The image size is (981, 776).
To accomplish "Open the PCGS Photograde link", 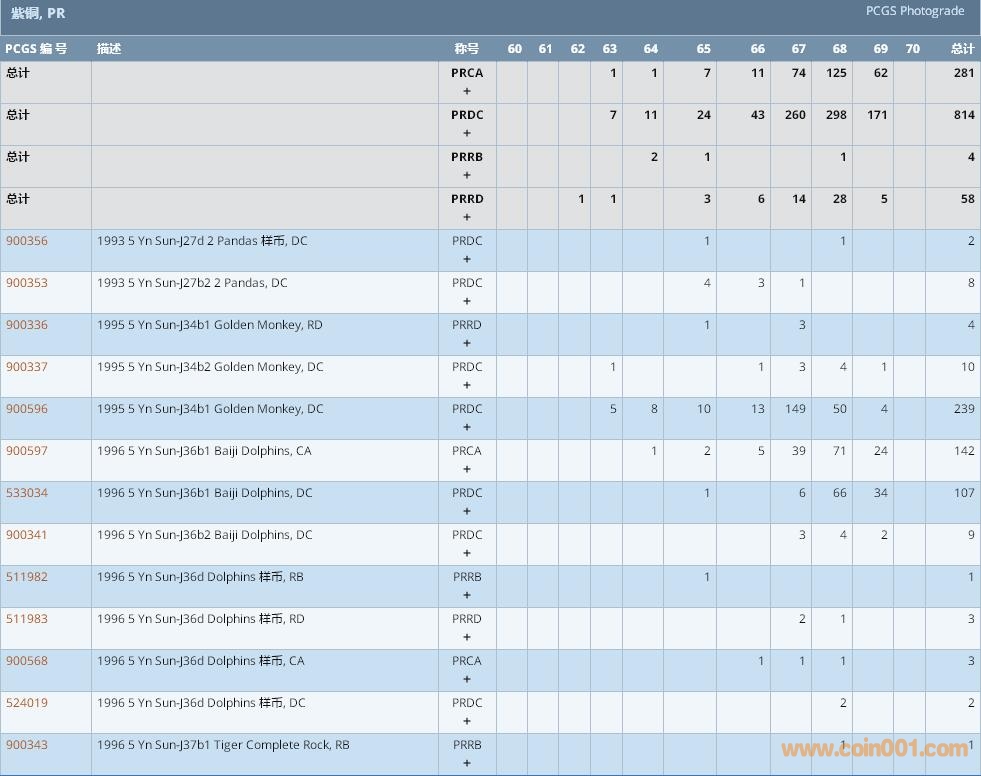I will coord(914,11).
